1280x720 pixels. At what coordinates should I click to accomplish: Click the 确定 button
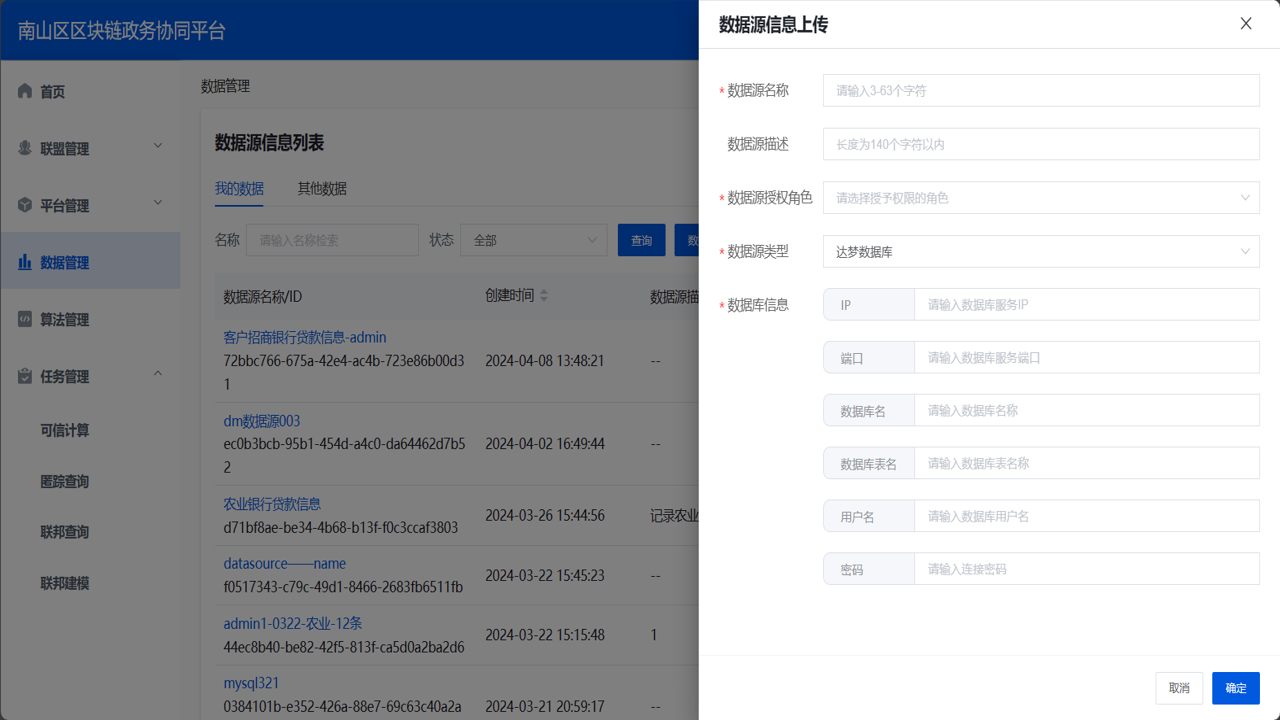pos(1236,688)
